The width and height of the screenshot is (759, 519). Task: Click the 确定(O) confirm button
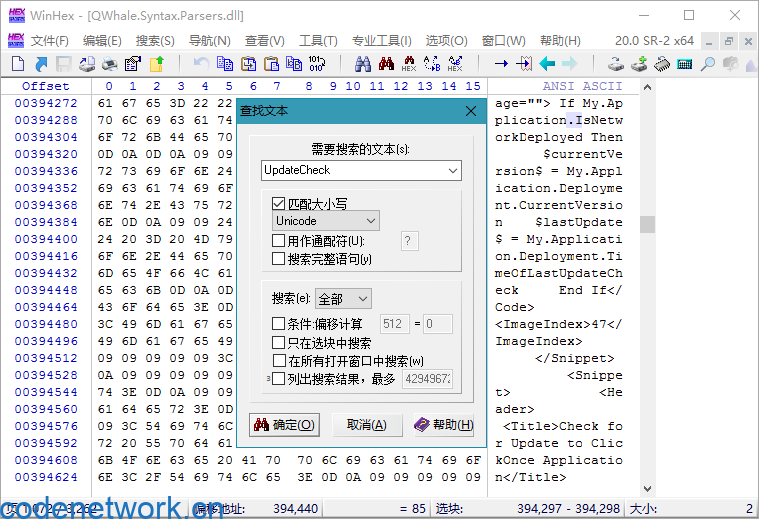(284, 425)
